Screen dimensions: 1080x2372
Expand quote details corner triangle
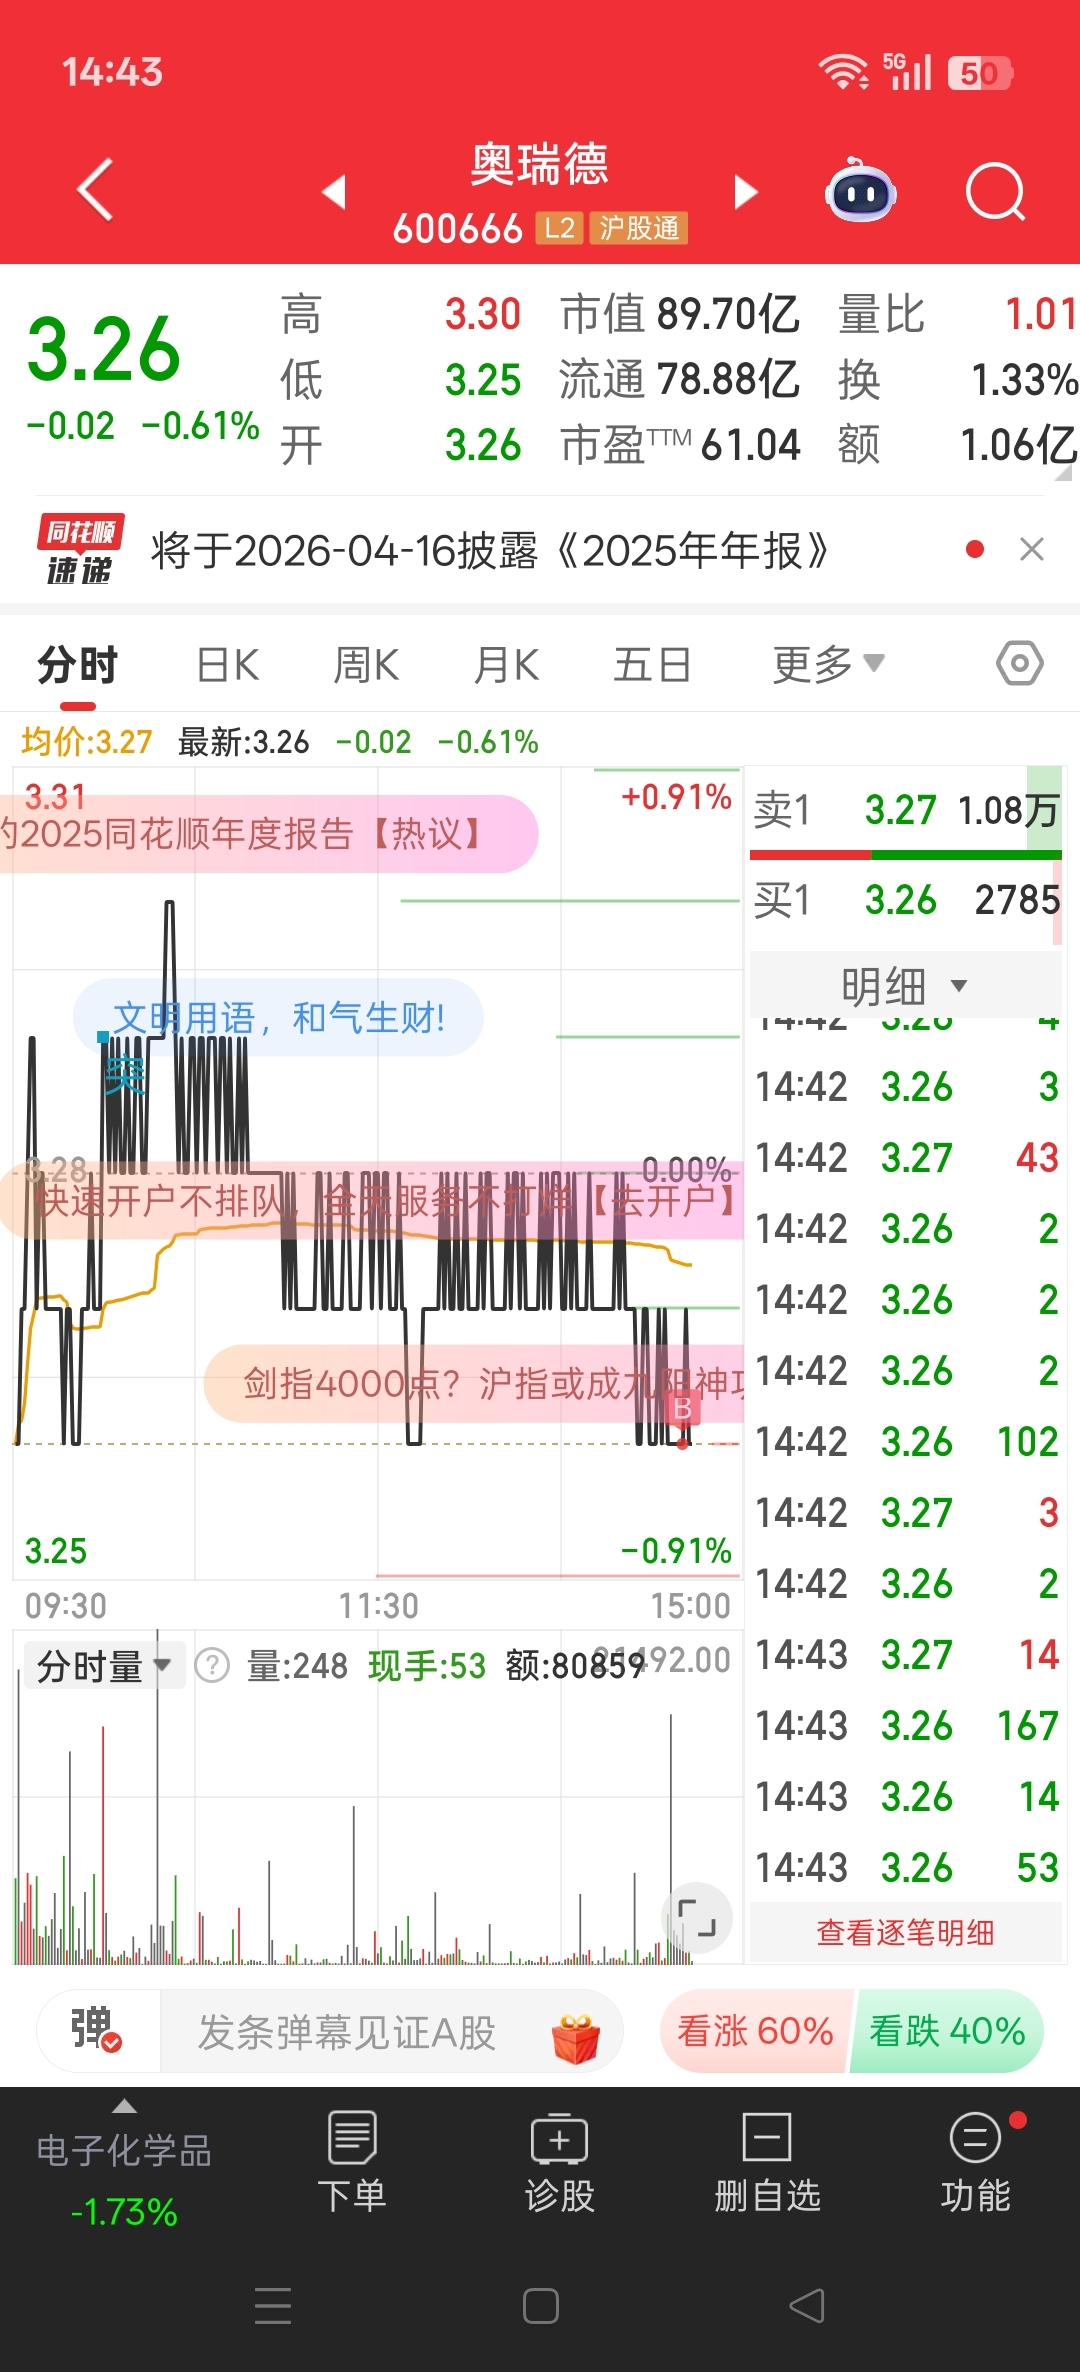pyautogui.click(x=1063, y=472)
